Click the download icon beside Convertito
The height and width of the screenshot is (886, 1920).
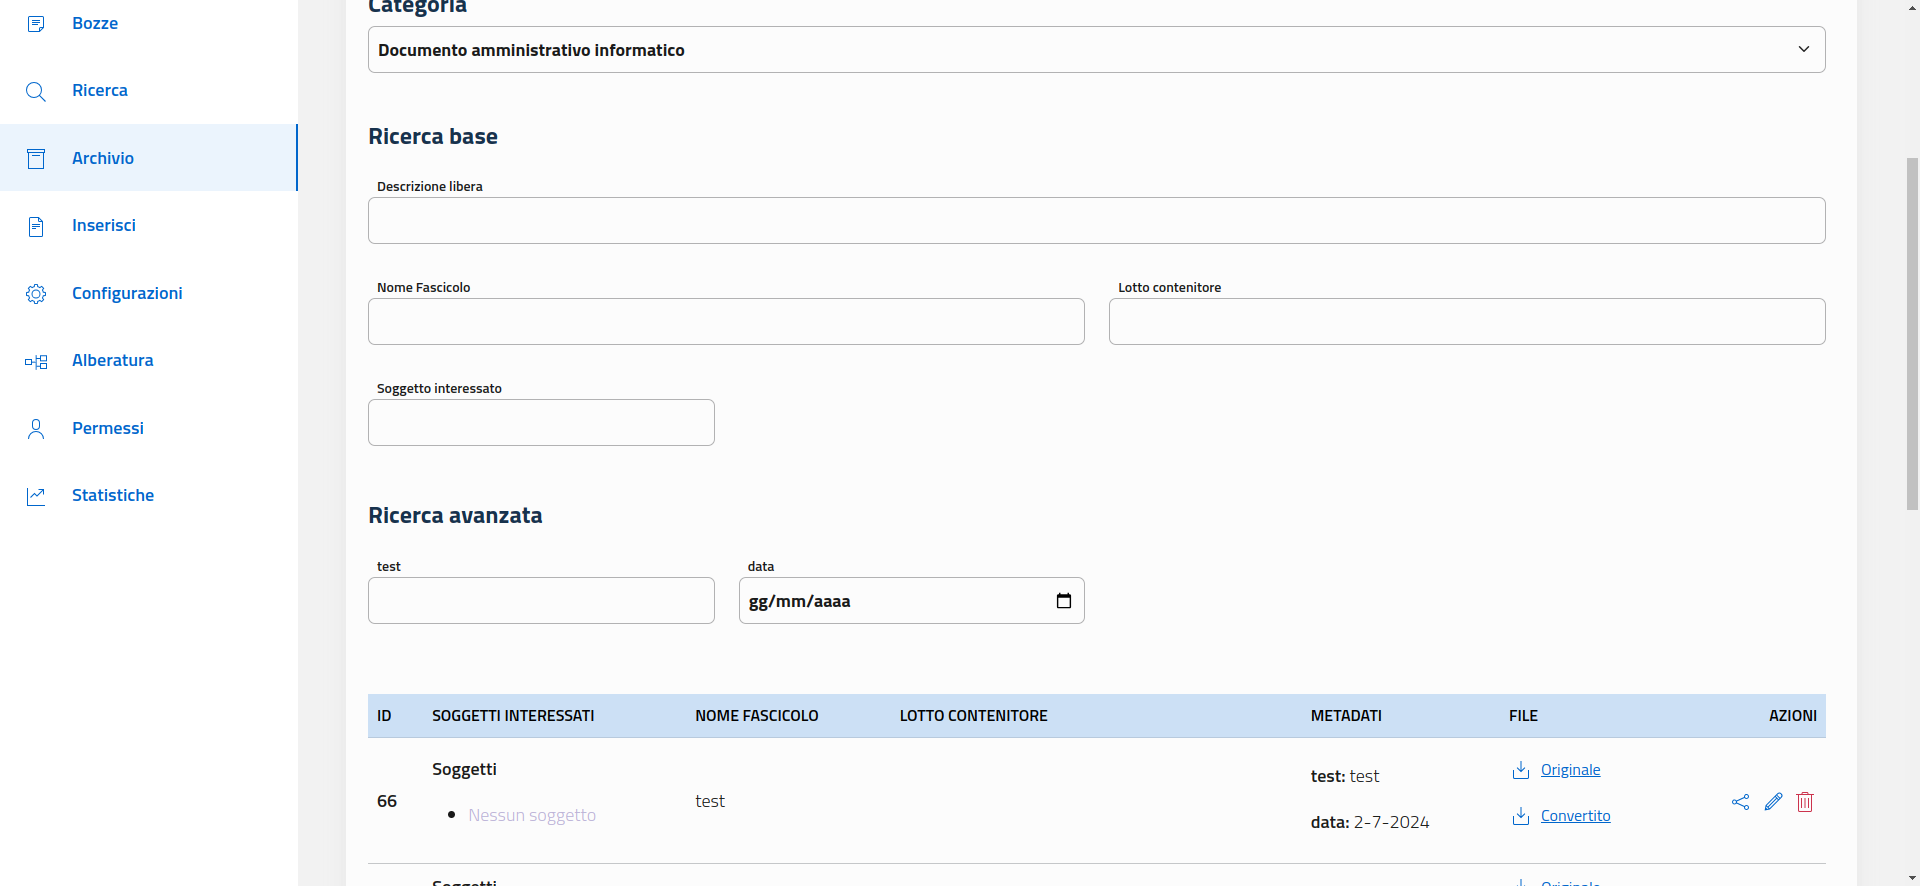[1521, 816]
